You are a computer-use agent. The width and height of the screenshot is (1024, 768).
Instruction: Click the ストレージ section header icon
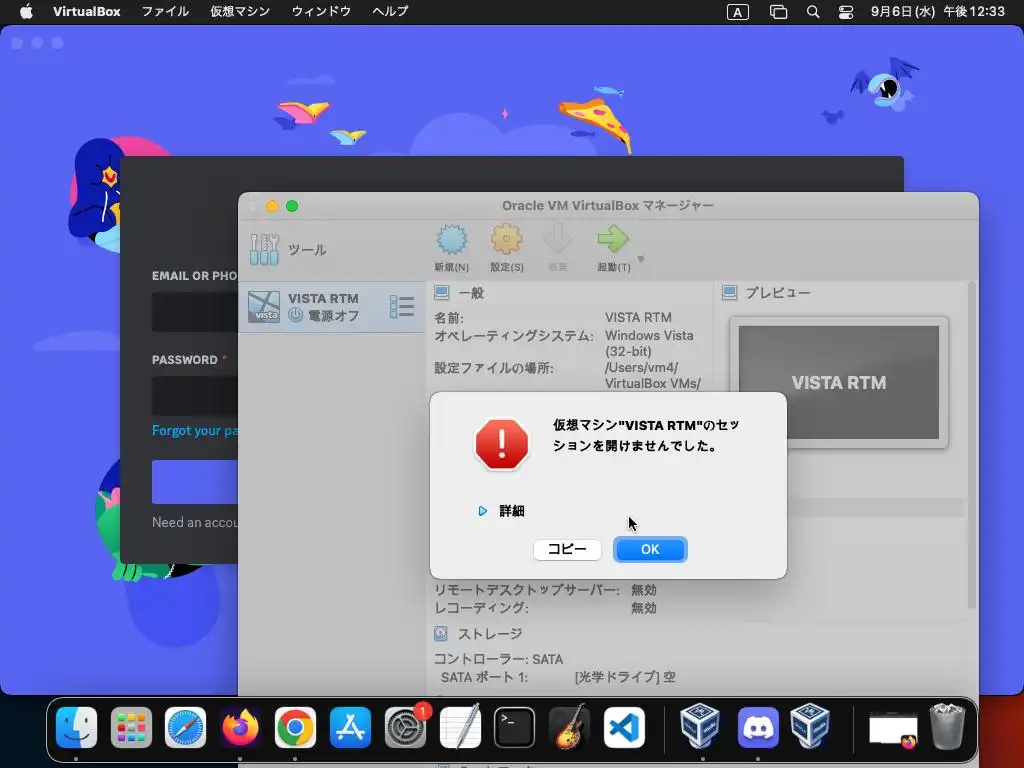(441, 633)
